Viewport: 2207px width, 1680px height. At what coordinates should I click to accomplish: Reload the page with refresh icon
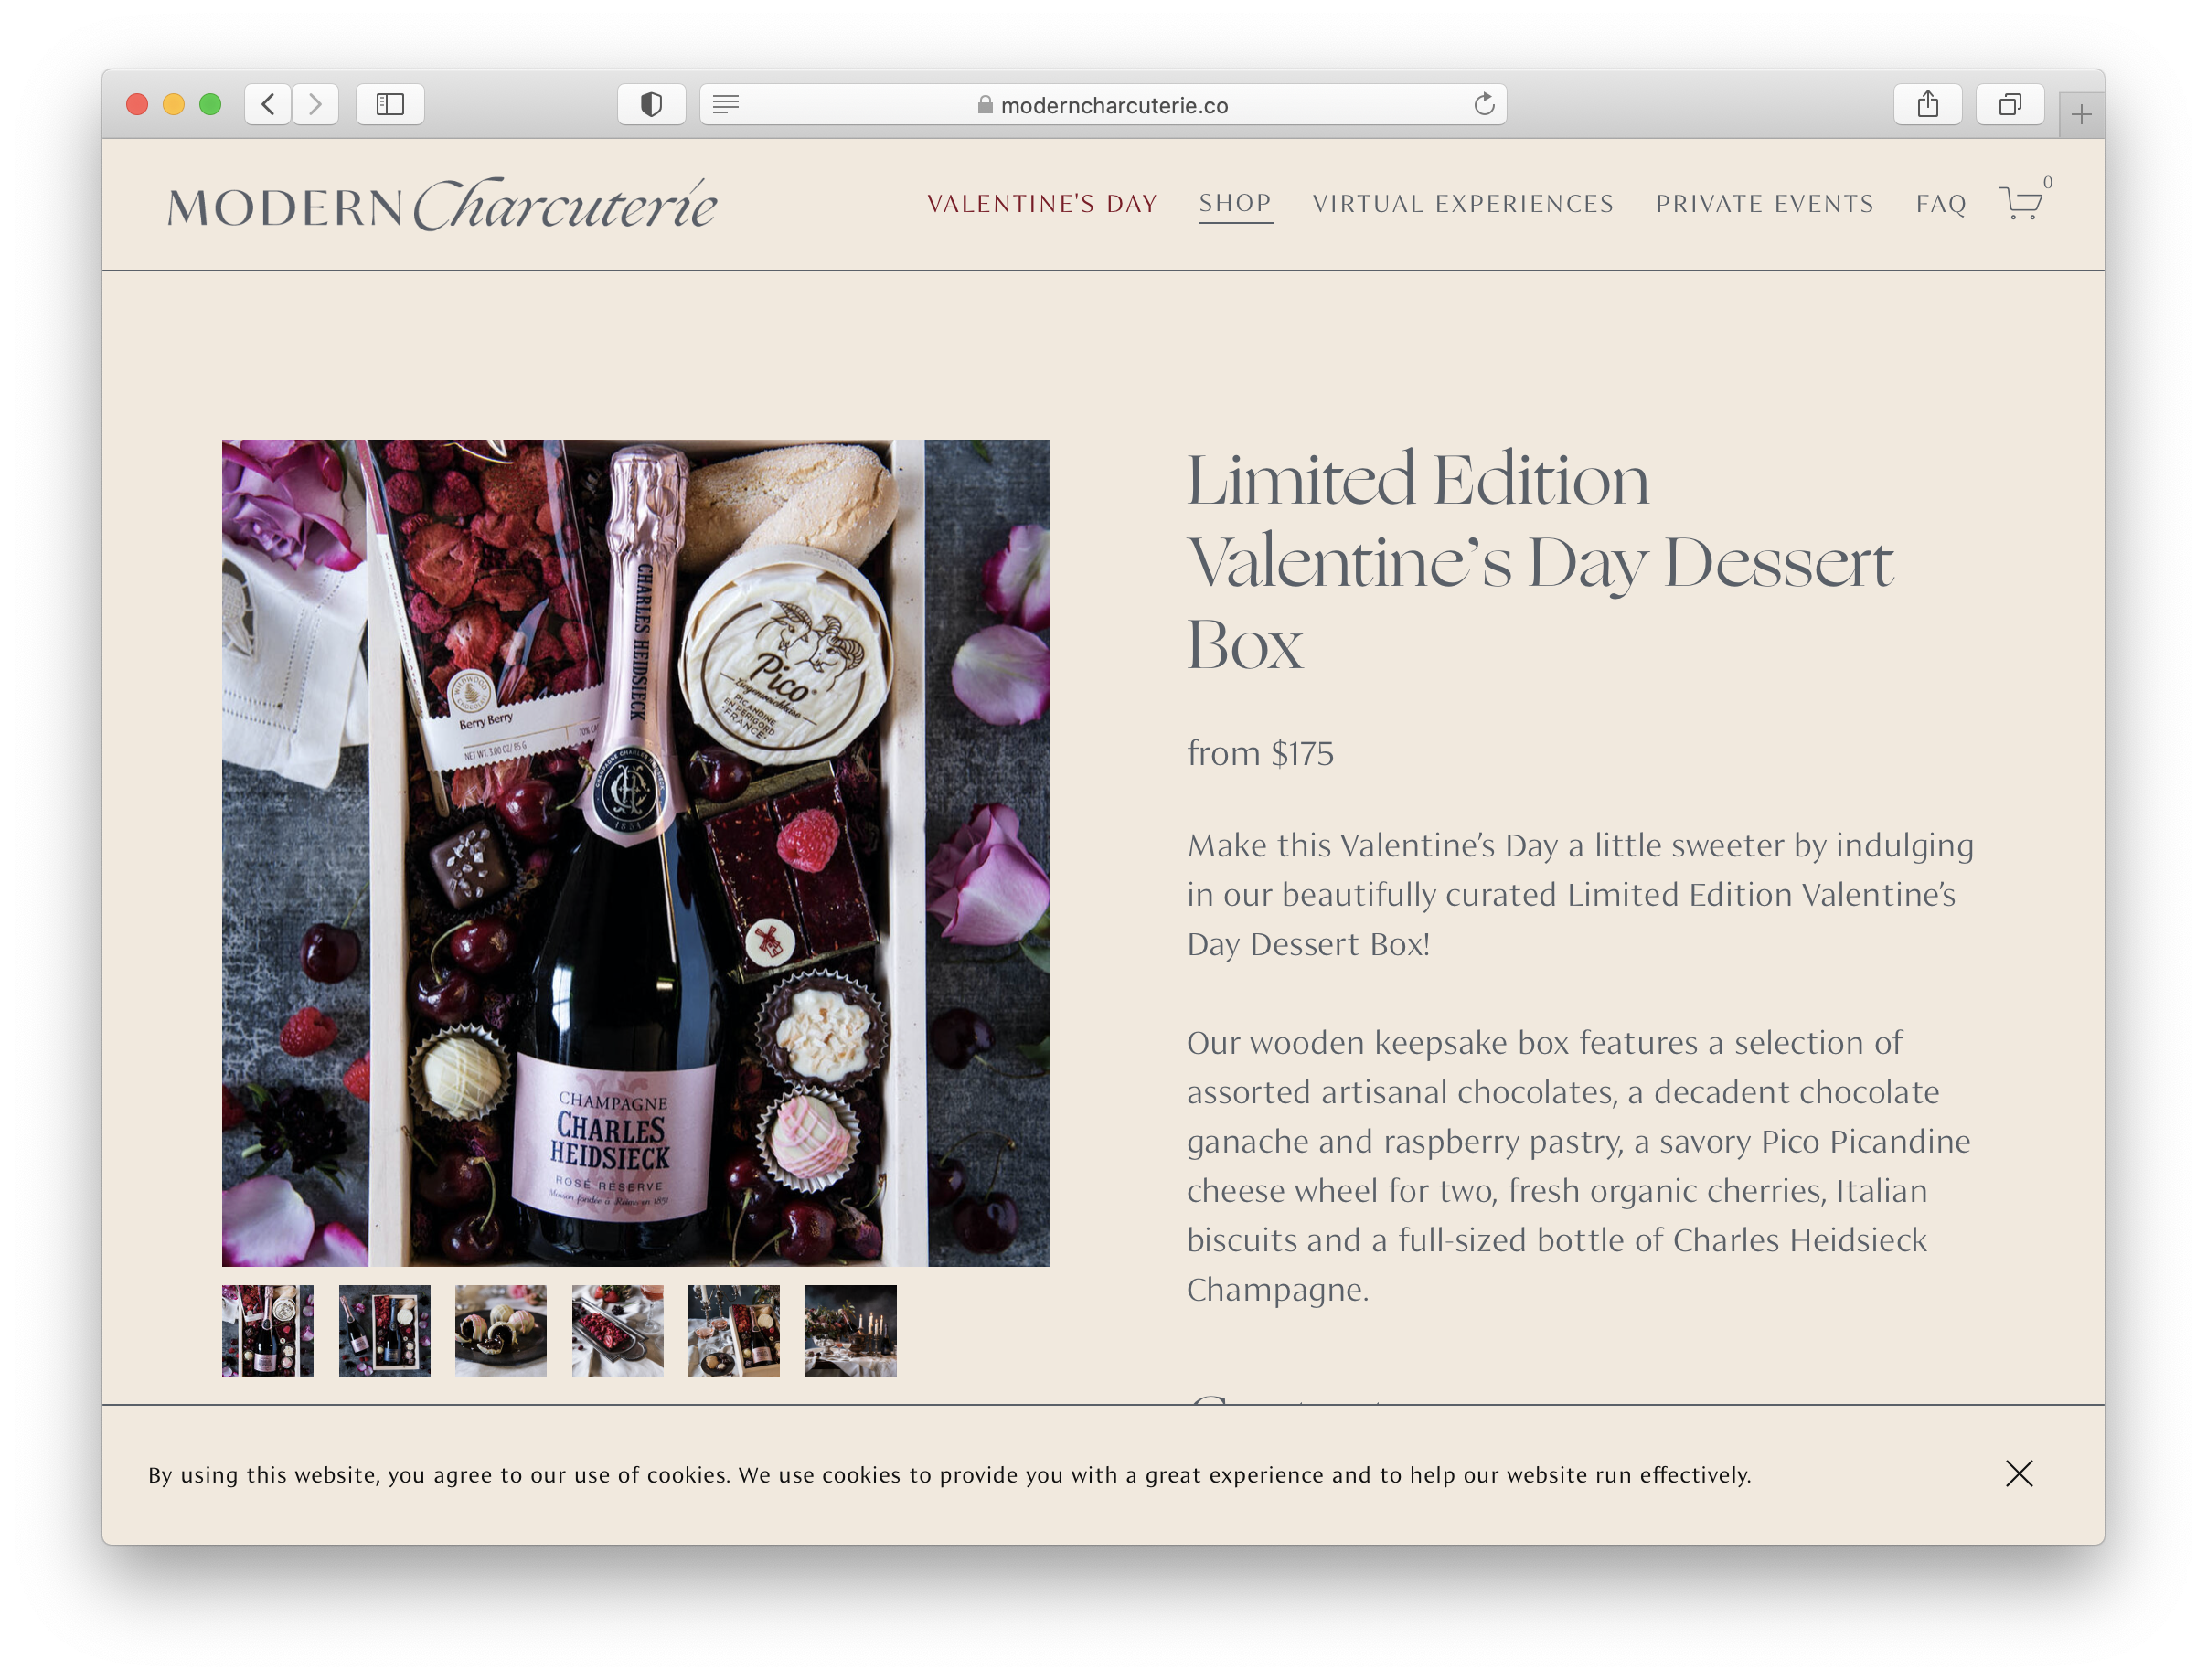[x=1484, y=104]
